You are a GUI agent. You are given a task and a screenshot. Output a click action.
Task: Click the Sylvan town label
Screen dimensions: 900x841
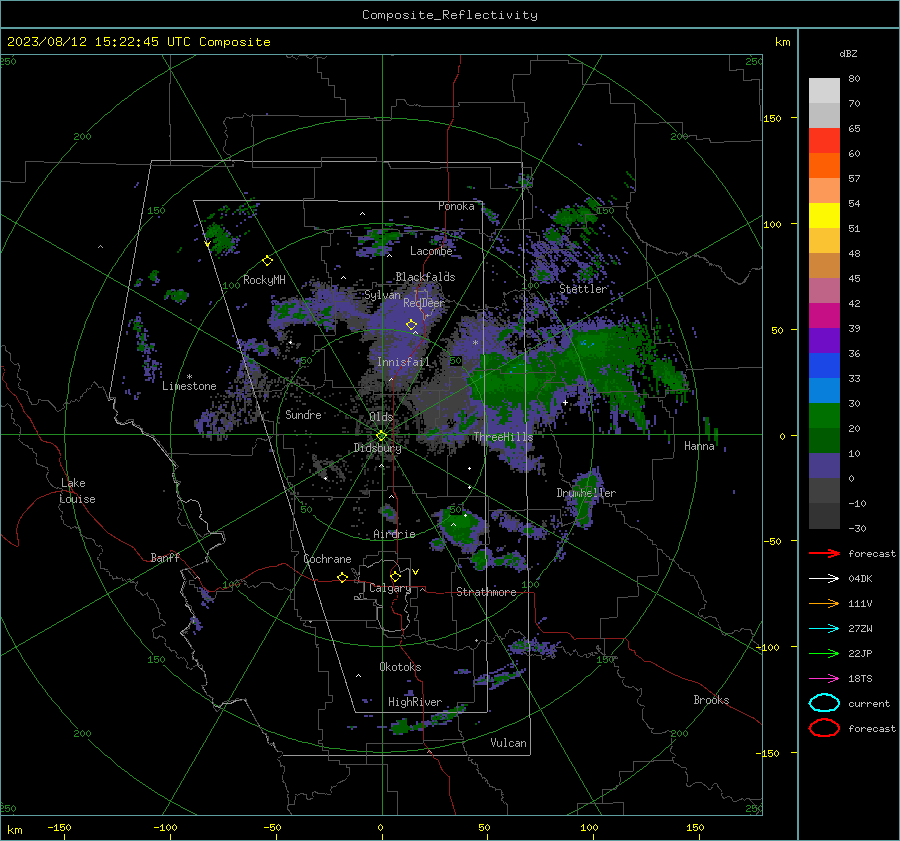pyautogui.click(x=382, y=295)
